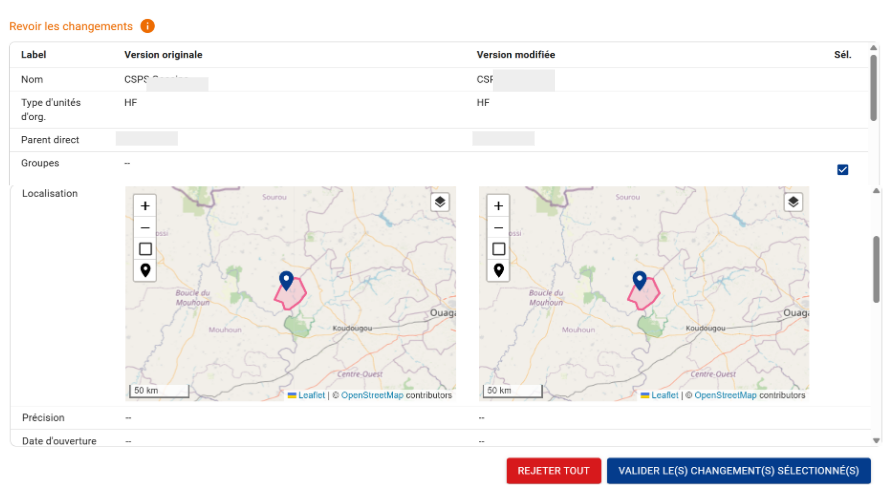Click the blue location pin on original map
The width and height of the screenshot is (892, 493).
click(x=286, y=280)
